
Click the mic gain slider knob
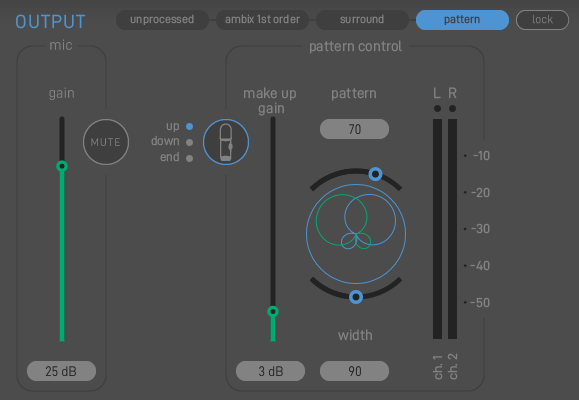62,166
